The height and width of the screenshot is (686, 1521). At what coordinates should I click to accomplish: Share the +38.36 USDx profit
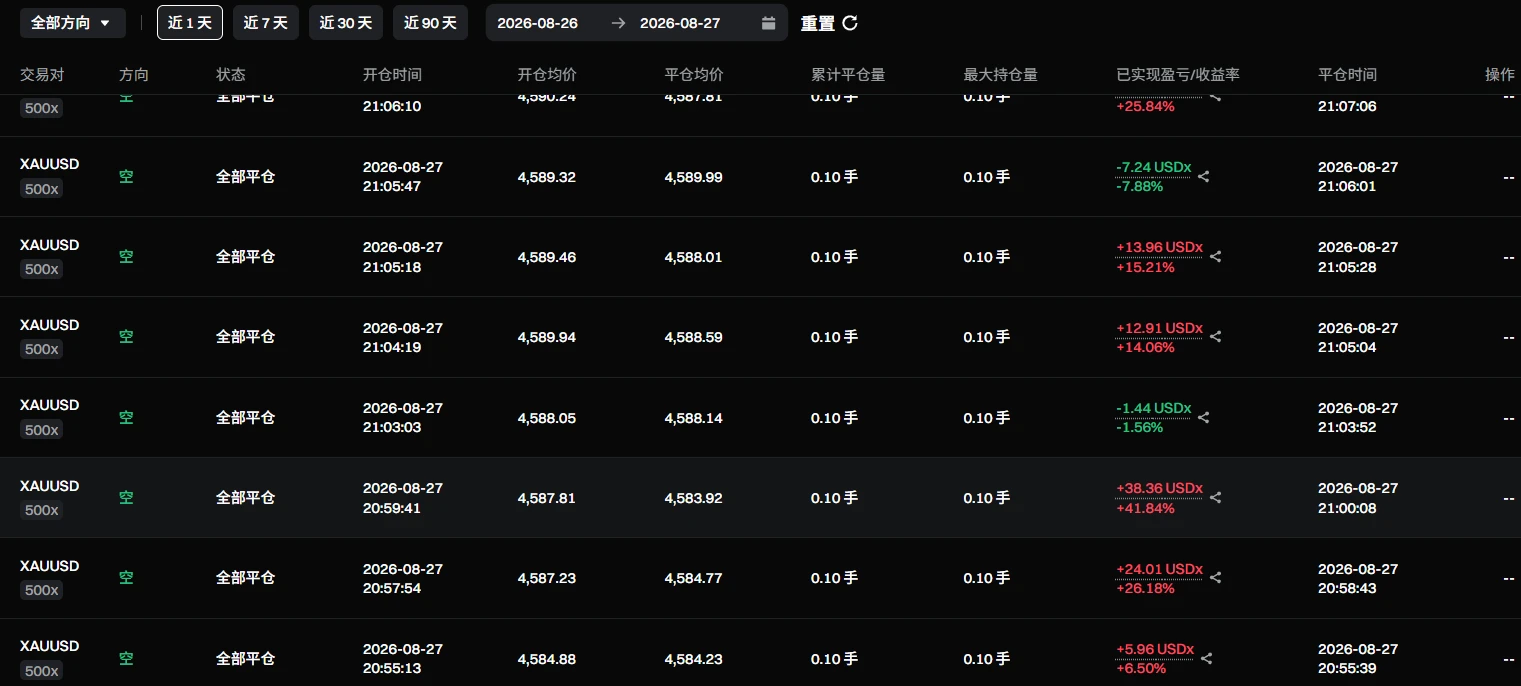(x=1216, y=498)
